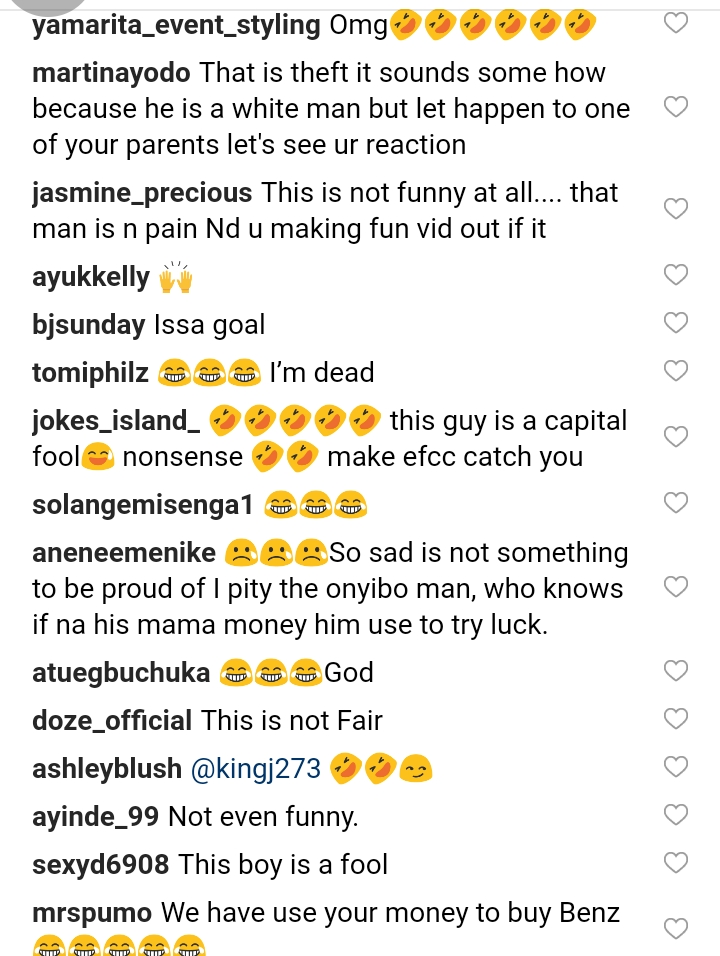The width and height of the screenshot is (720, 956).
Task: Like jasmine_precious's 'not funny' comment
Action: 677,208
